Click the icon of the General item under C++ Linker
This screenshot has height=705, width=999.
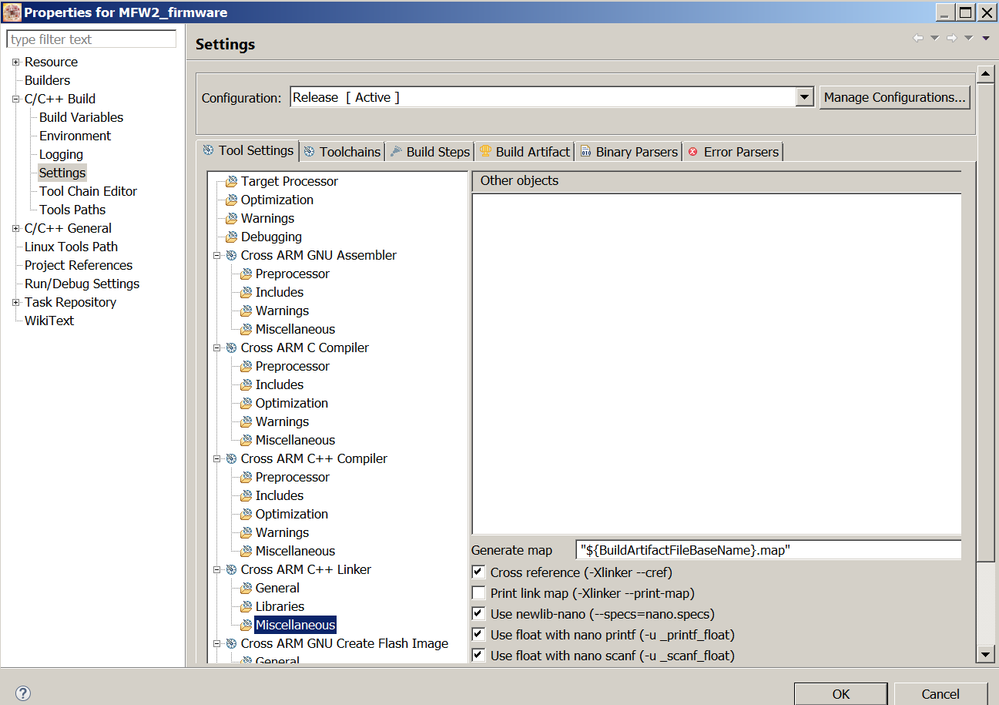[246, 588]
